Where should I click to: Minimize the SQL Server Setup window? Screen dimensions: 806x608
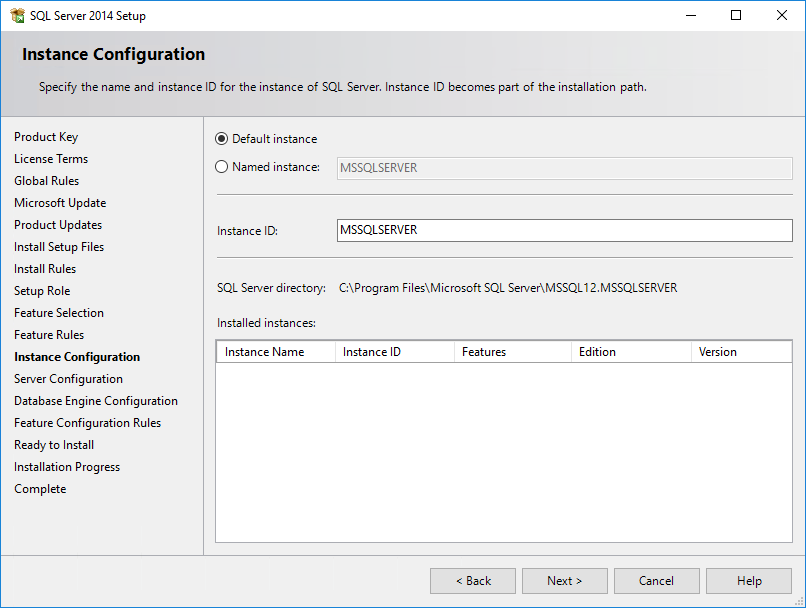tap(691, 15)
